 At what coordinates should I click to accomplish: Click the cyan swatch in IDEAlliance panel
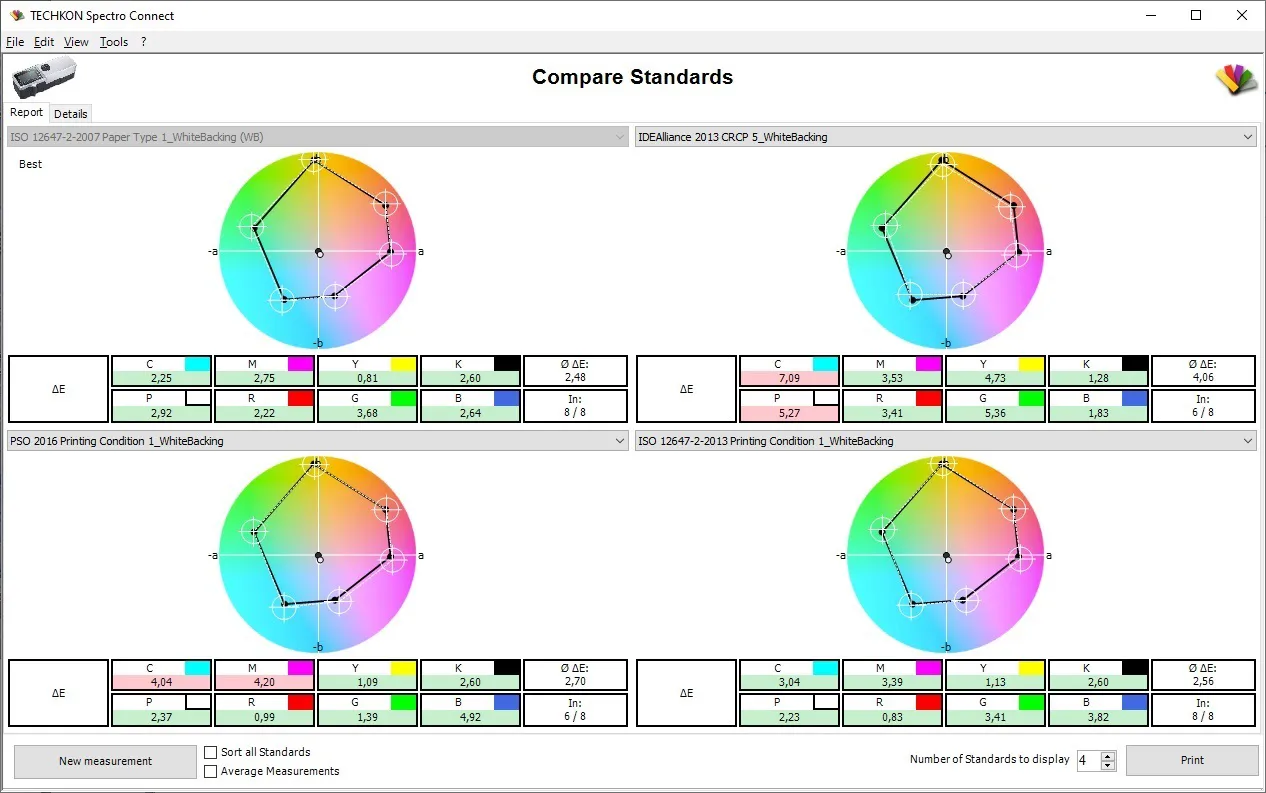coord(825,364)
